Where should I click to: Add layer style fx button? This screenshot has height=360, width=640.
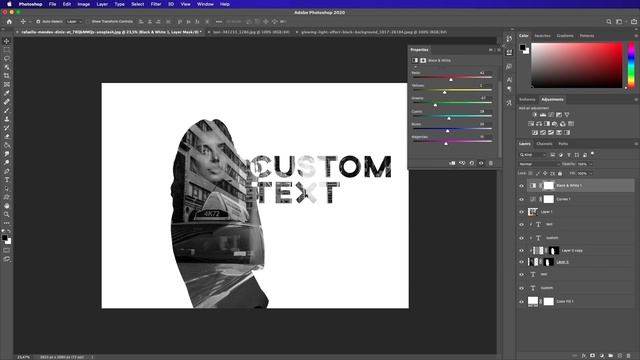[x=584, y=356]
